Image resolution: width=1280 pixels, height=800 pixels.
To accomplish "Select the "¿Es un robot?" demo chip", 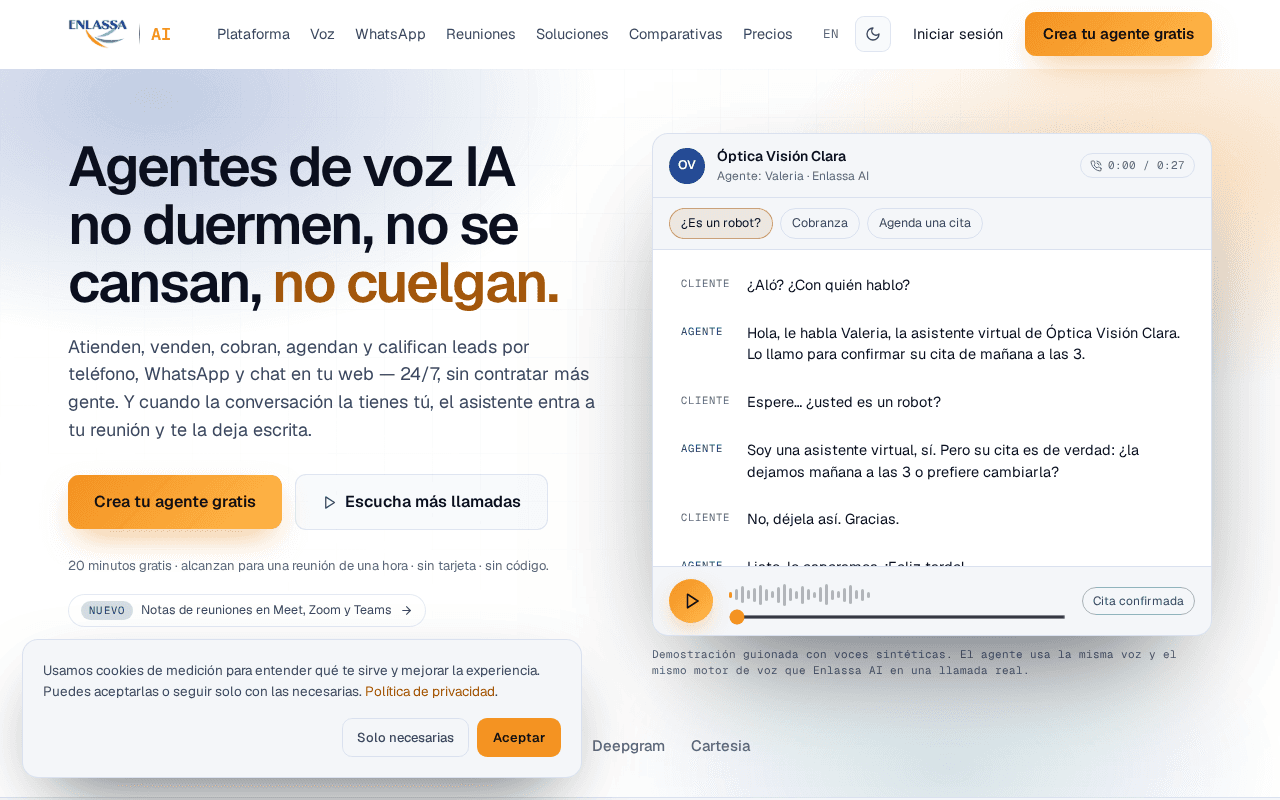I will (721, 223).
